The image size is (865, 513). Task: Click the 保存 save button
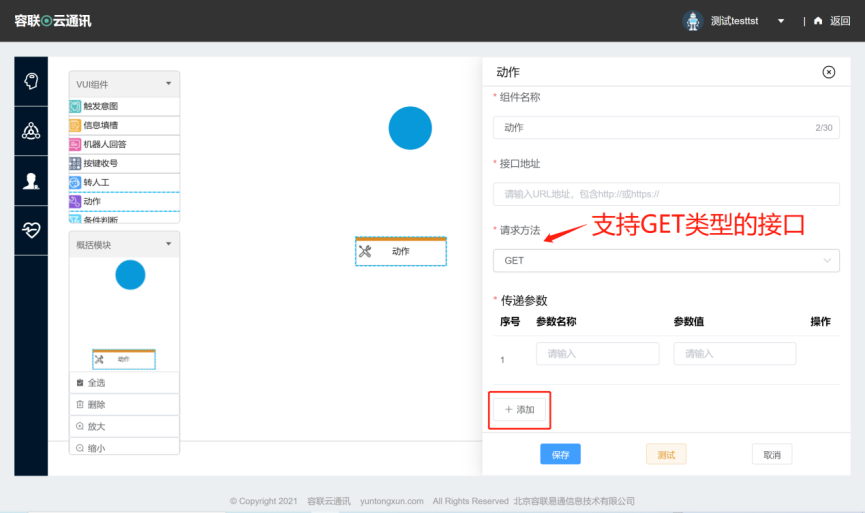tap(560, 454)
